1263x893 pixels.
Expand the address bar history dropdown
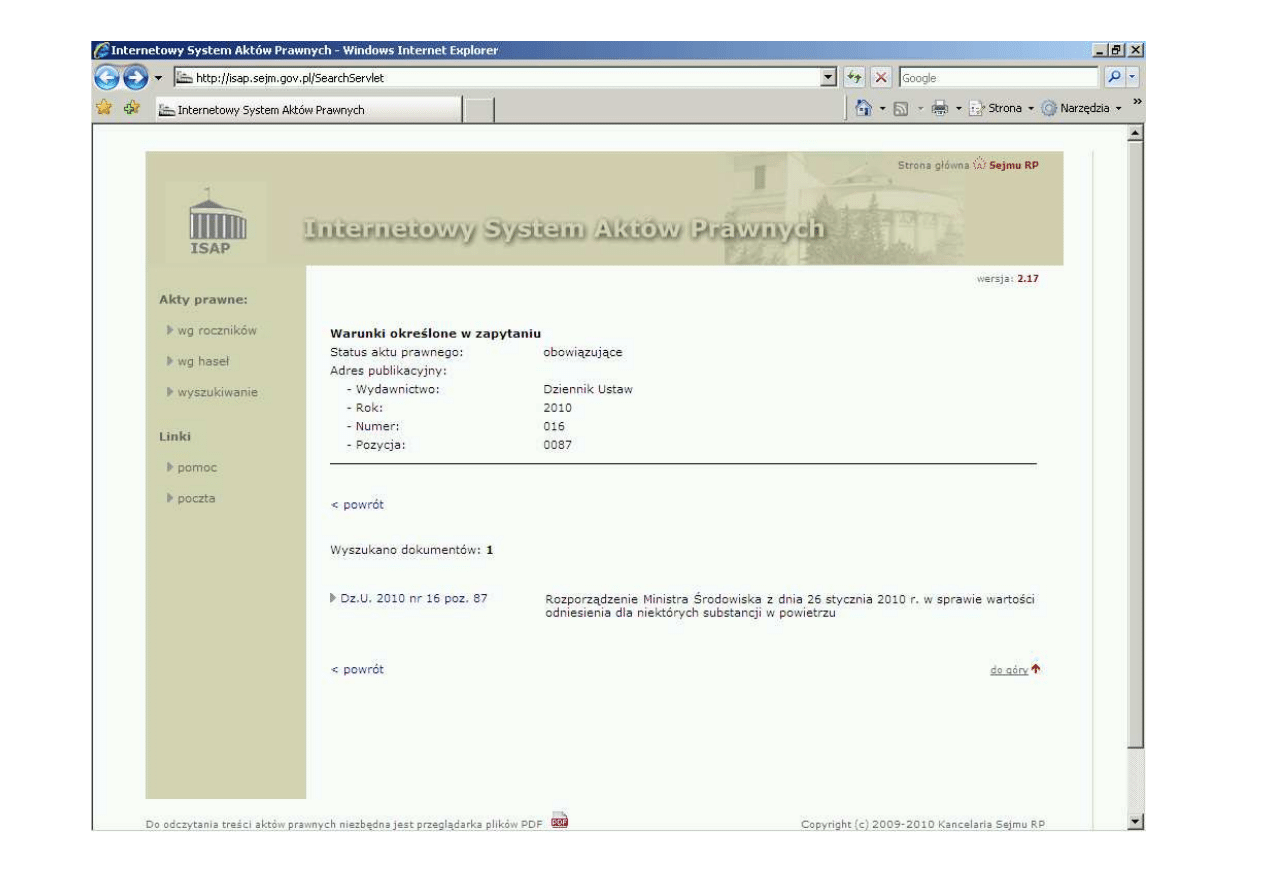(827, 78)
